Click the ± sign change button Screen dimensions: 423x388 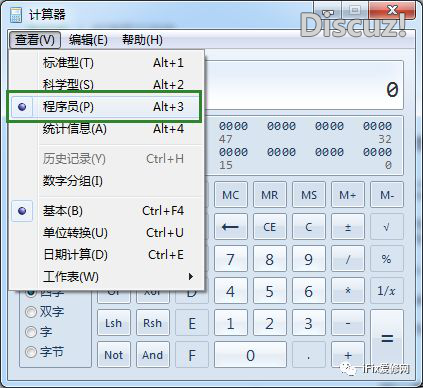click(x=348, y=227)
